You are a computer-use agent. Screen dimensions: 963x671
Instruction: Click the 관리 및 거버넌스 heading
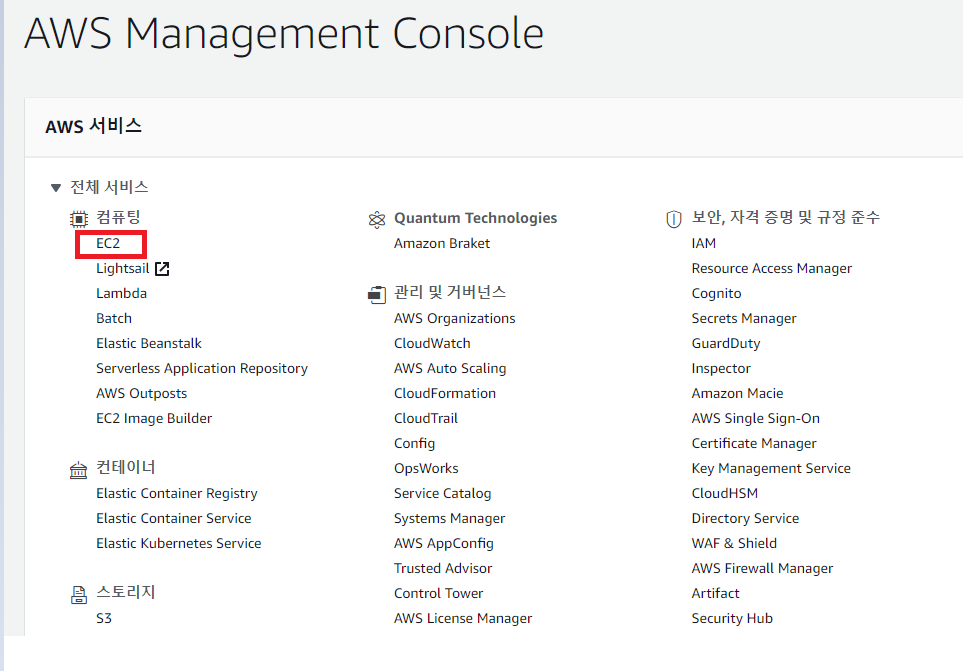click(x=450, y=293)
